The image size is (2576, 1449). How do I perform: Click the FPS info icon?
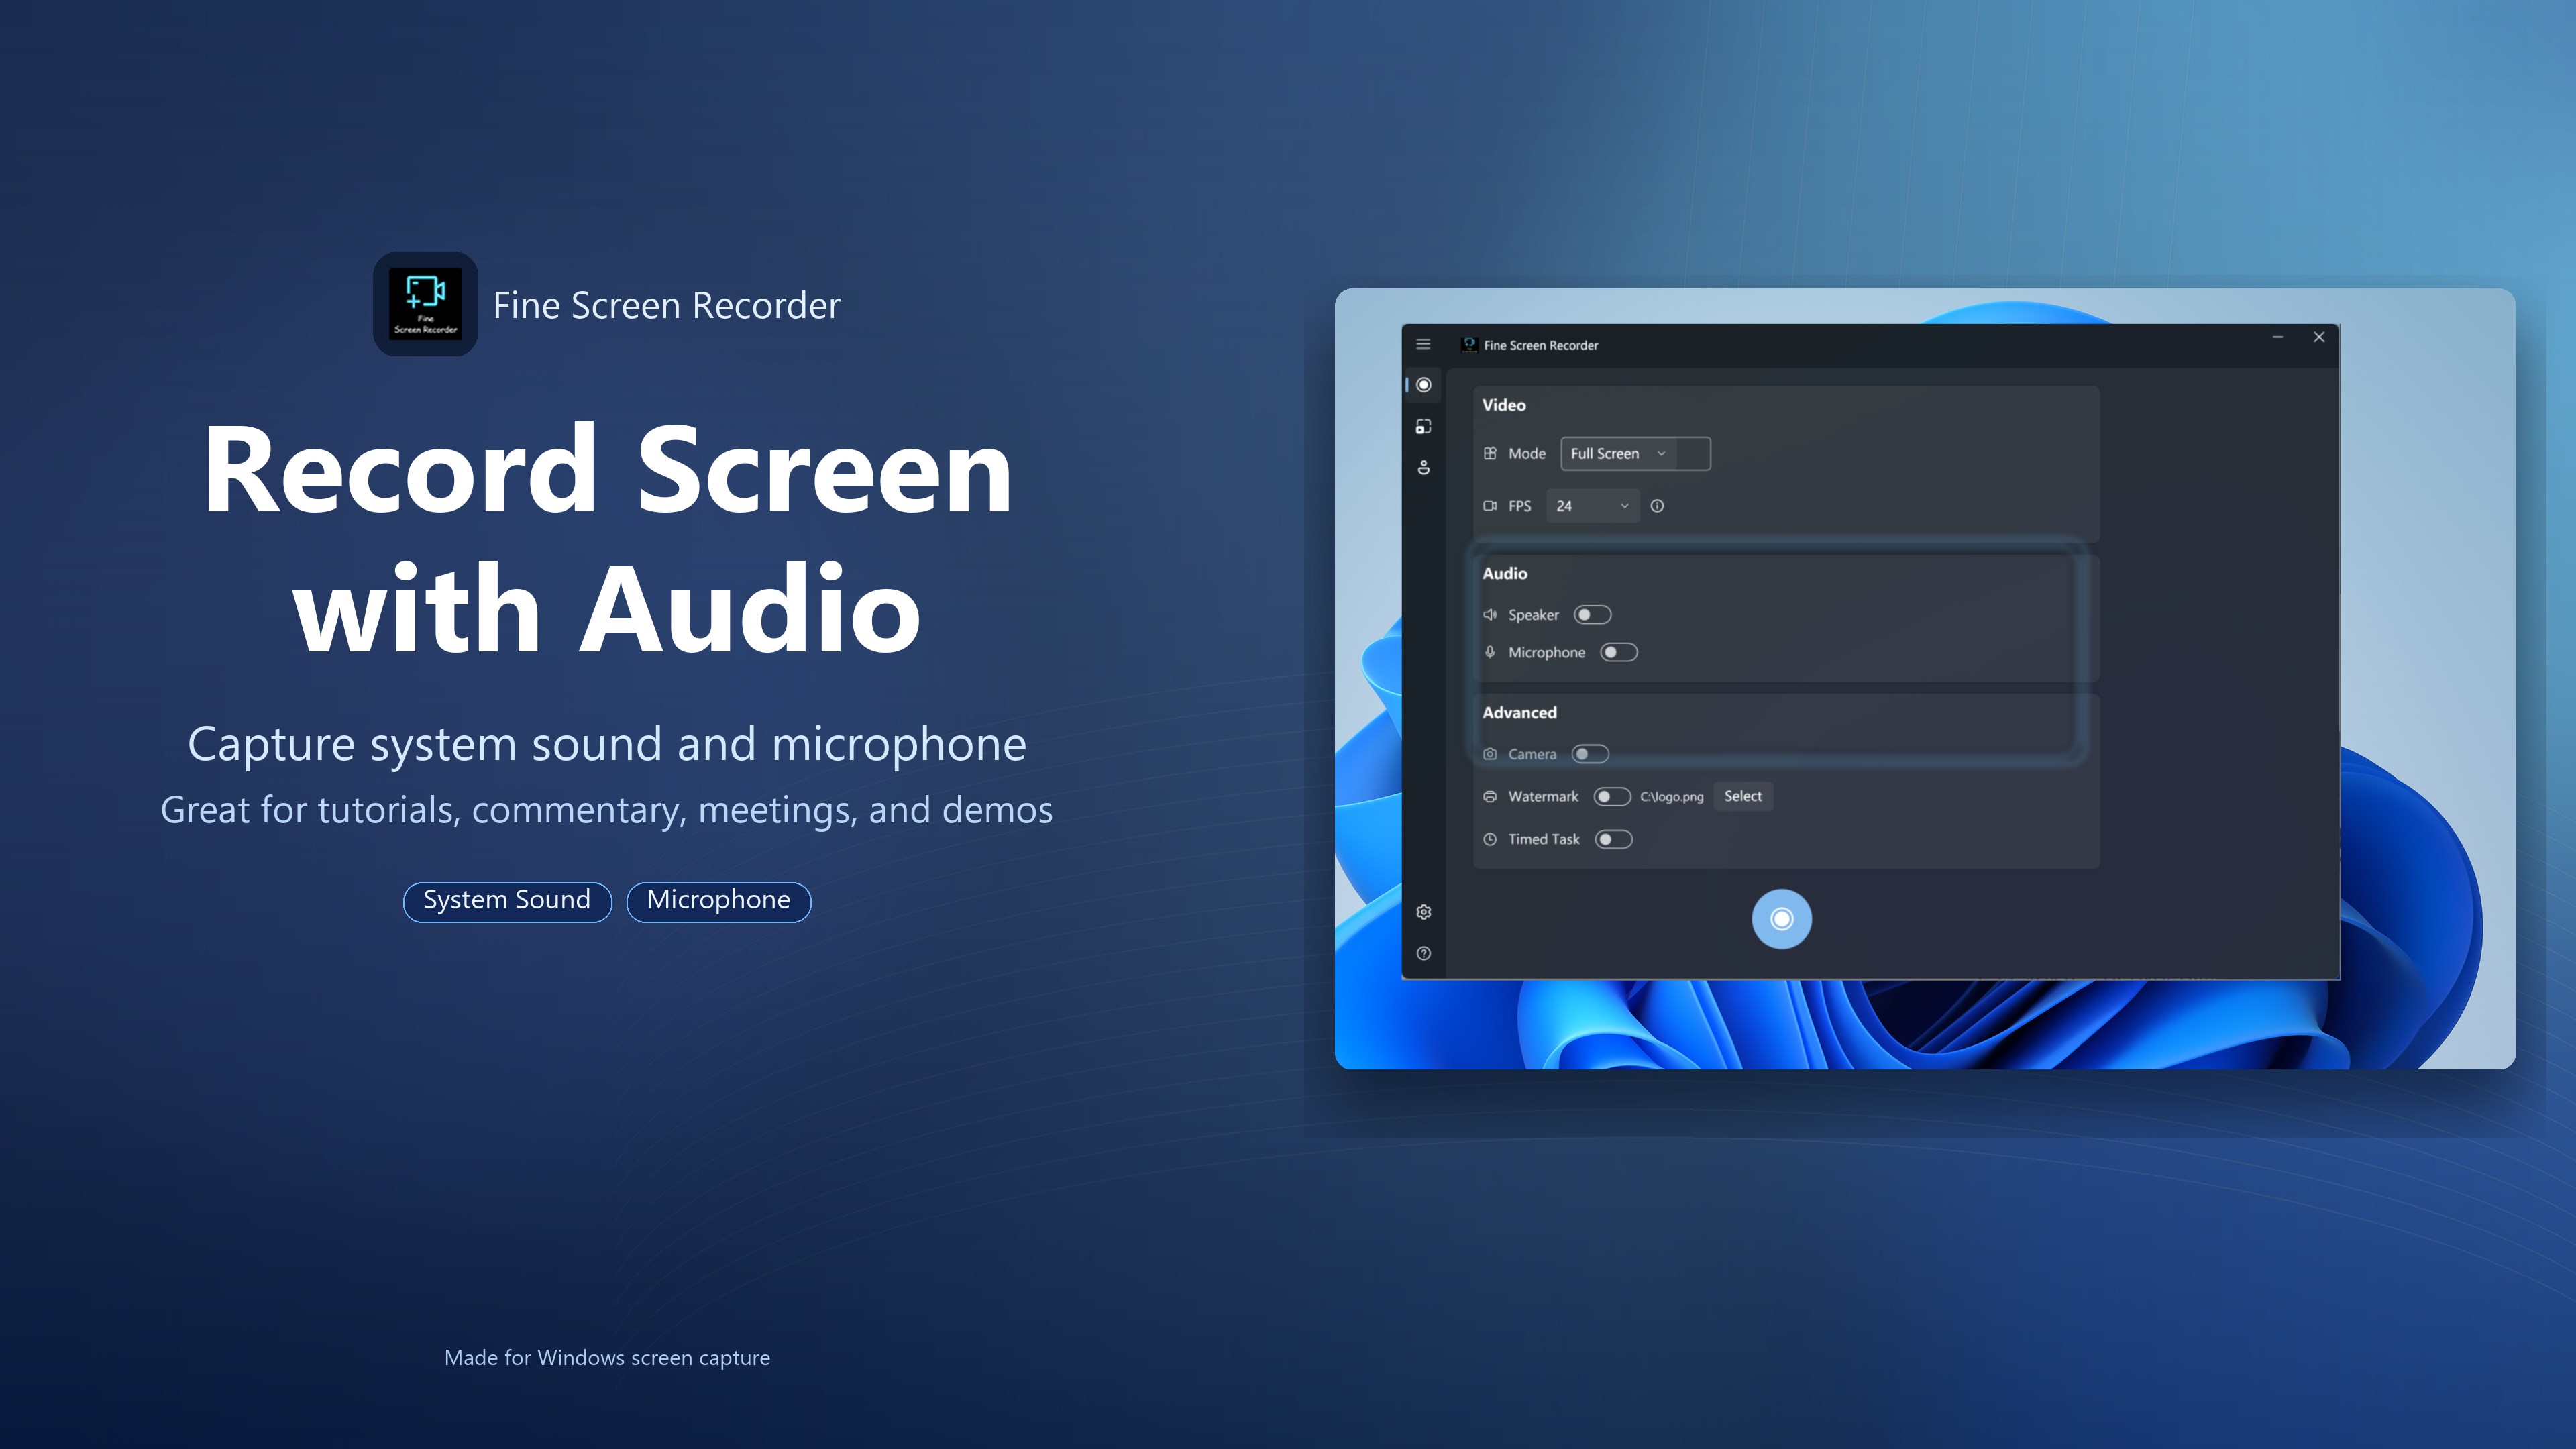coord(1657,506)
